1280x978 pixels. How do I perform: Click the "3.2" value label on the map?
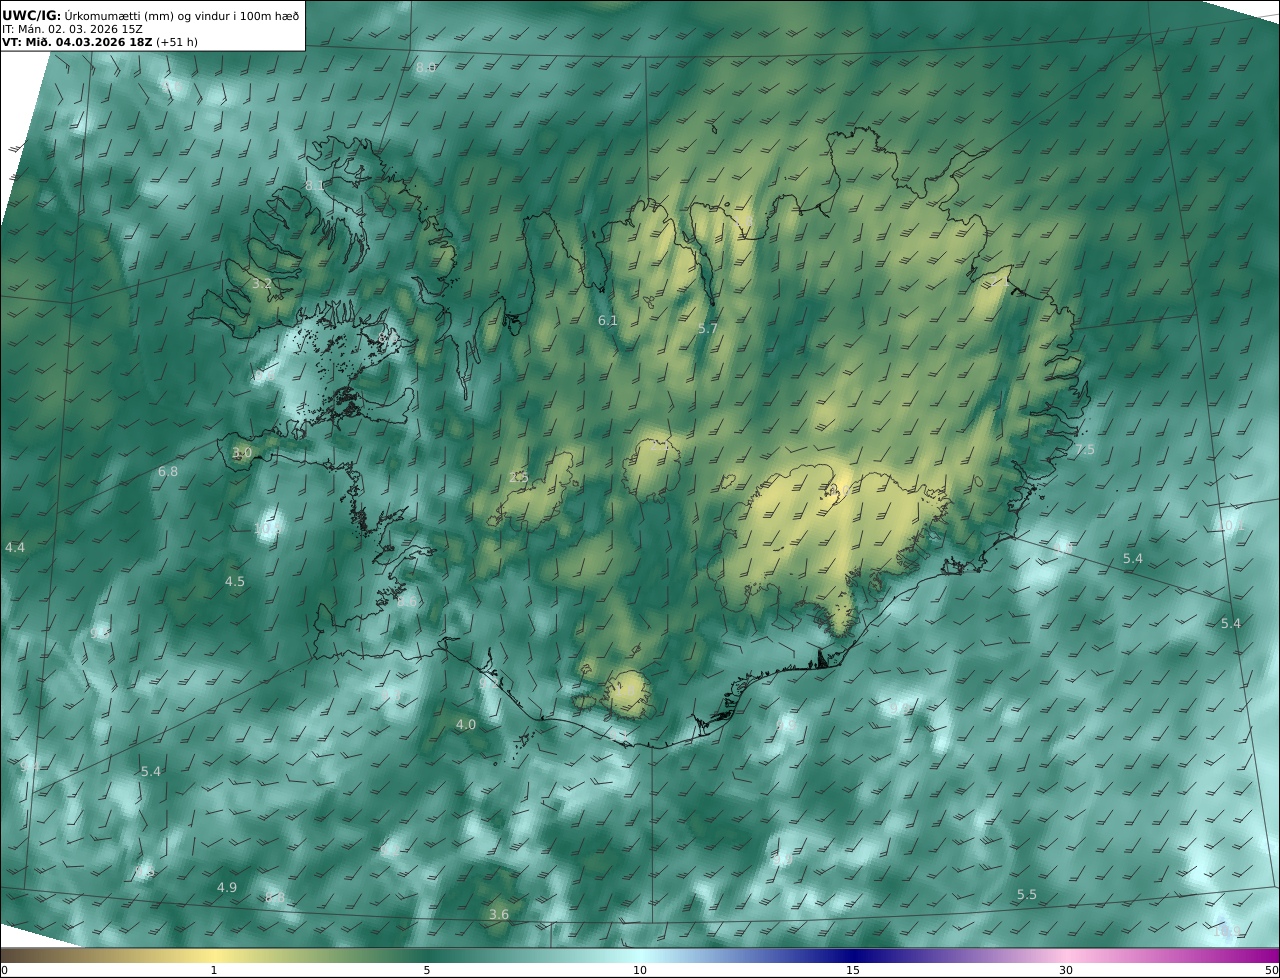[261, 284]
